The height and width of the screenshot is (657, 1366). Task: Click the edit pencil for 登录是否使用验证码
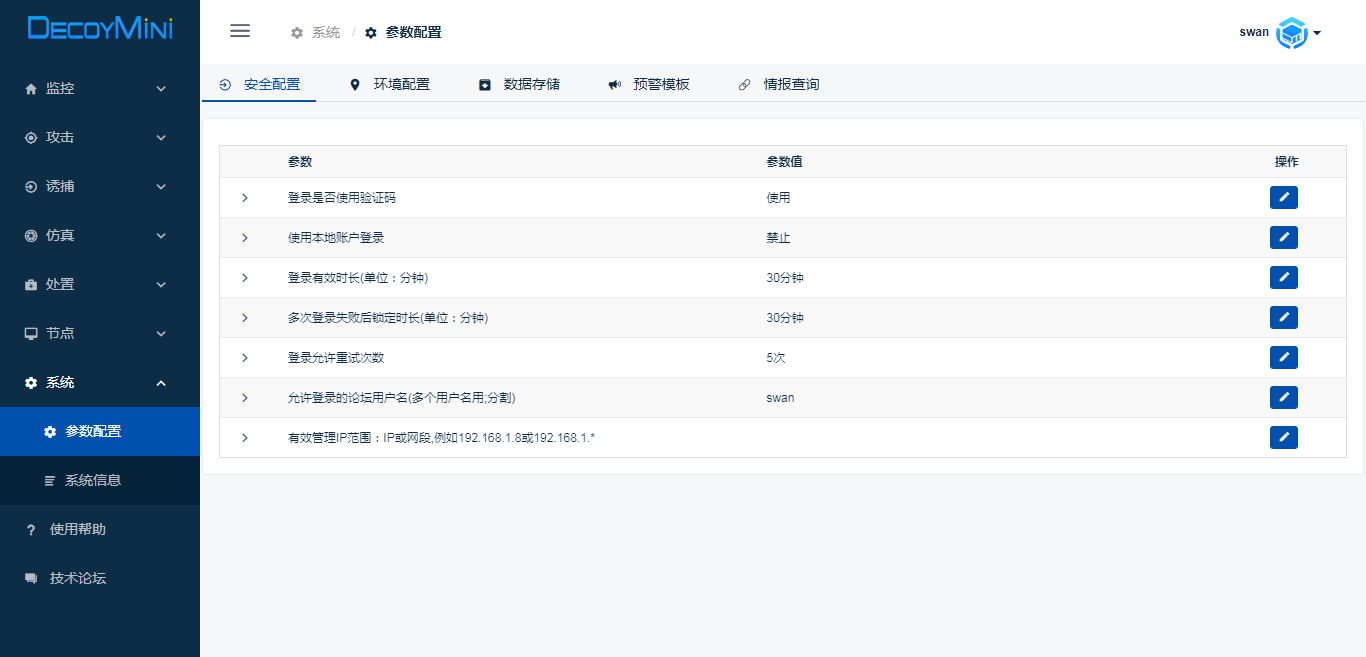tap(1283, 198)
